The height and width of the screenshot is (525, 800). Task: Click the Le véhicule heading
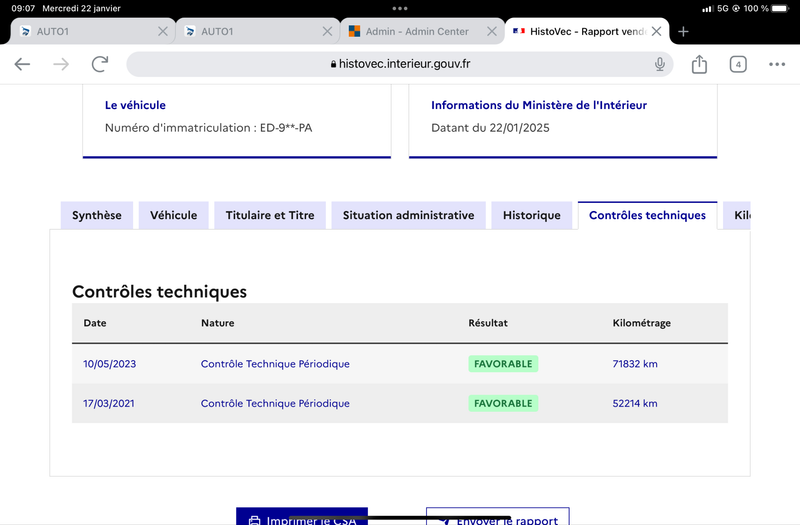coord(135,105)
